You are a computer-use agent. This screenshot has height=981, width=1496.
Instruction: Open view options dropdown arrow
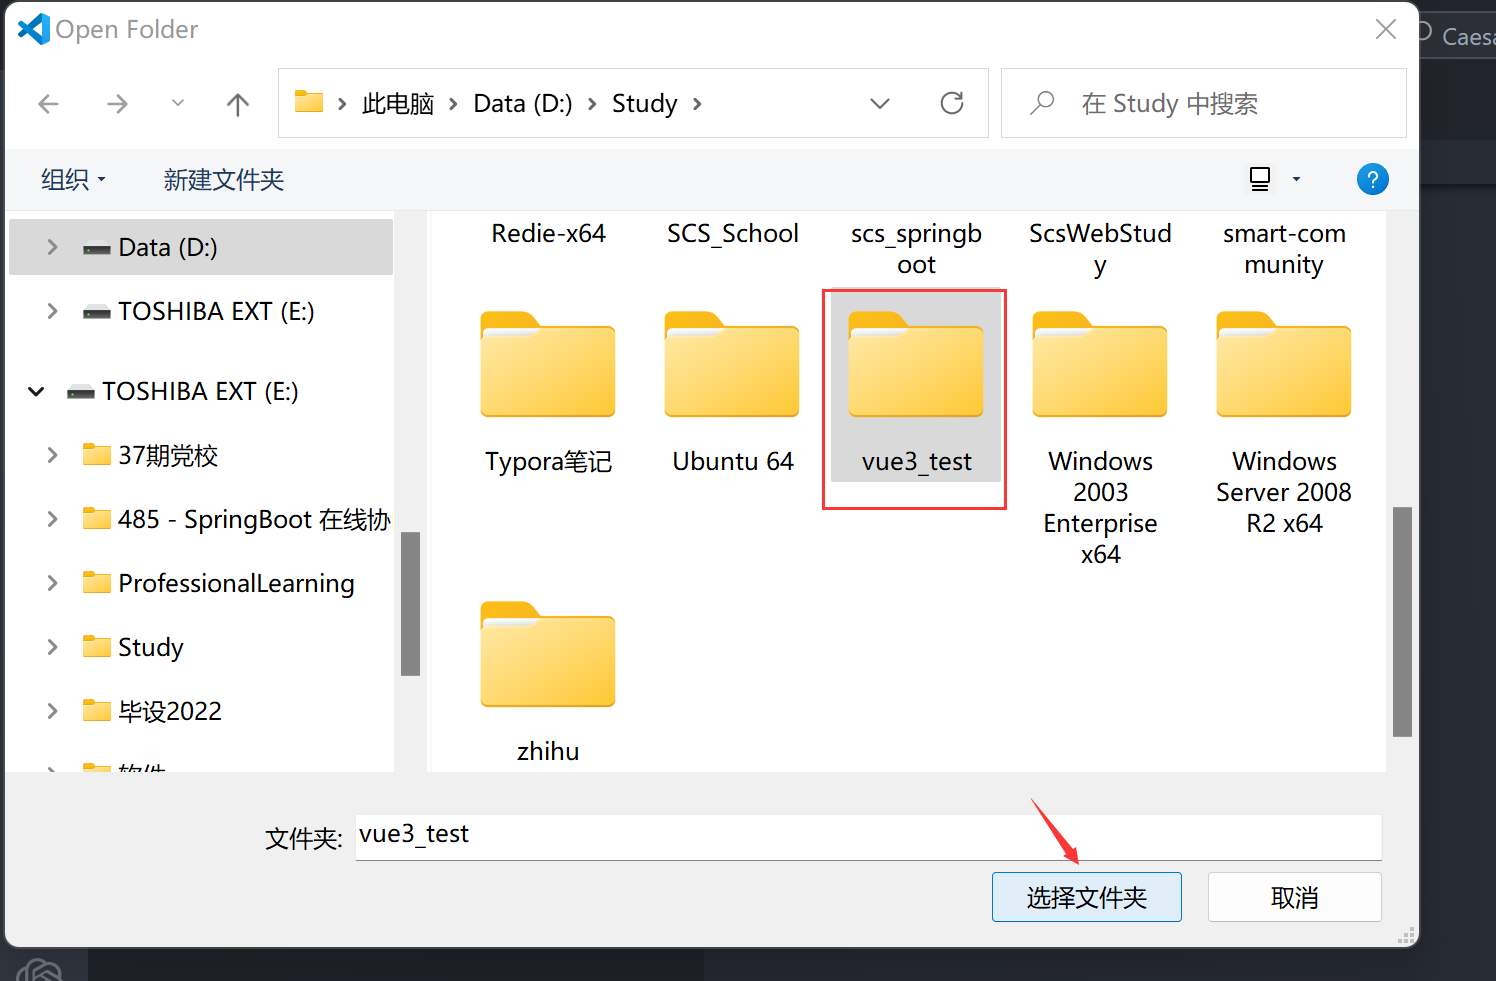click(1297, 180)
